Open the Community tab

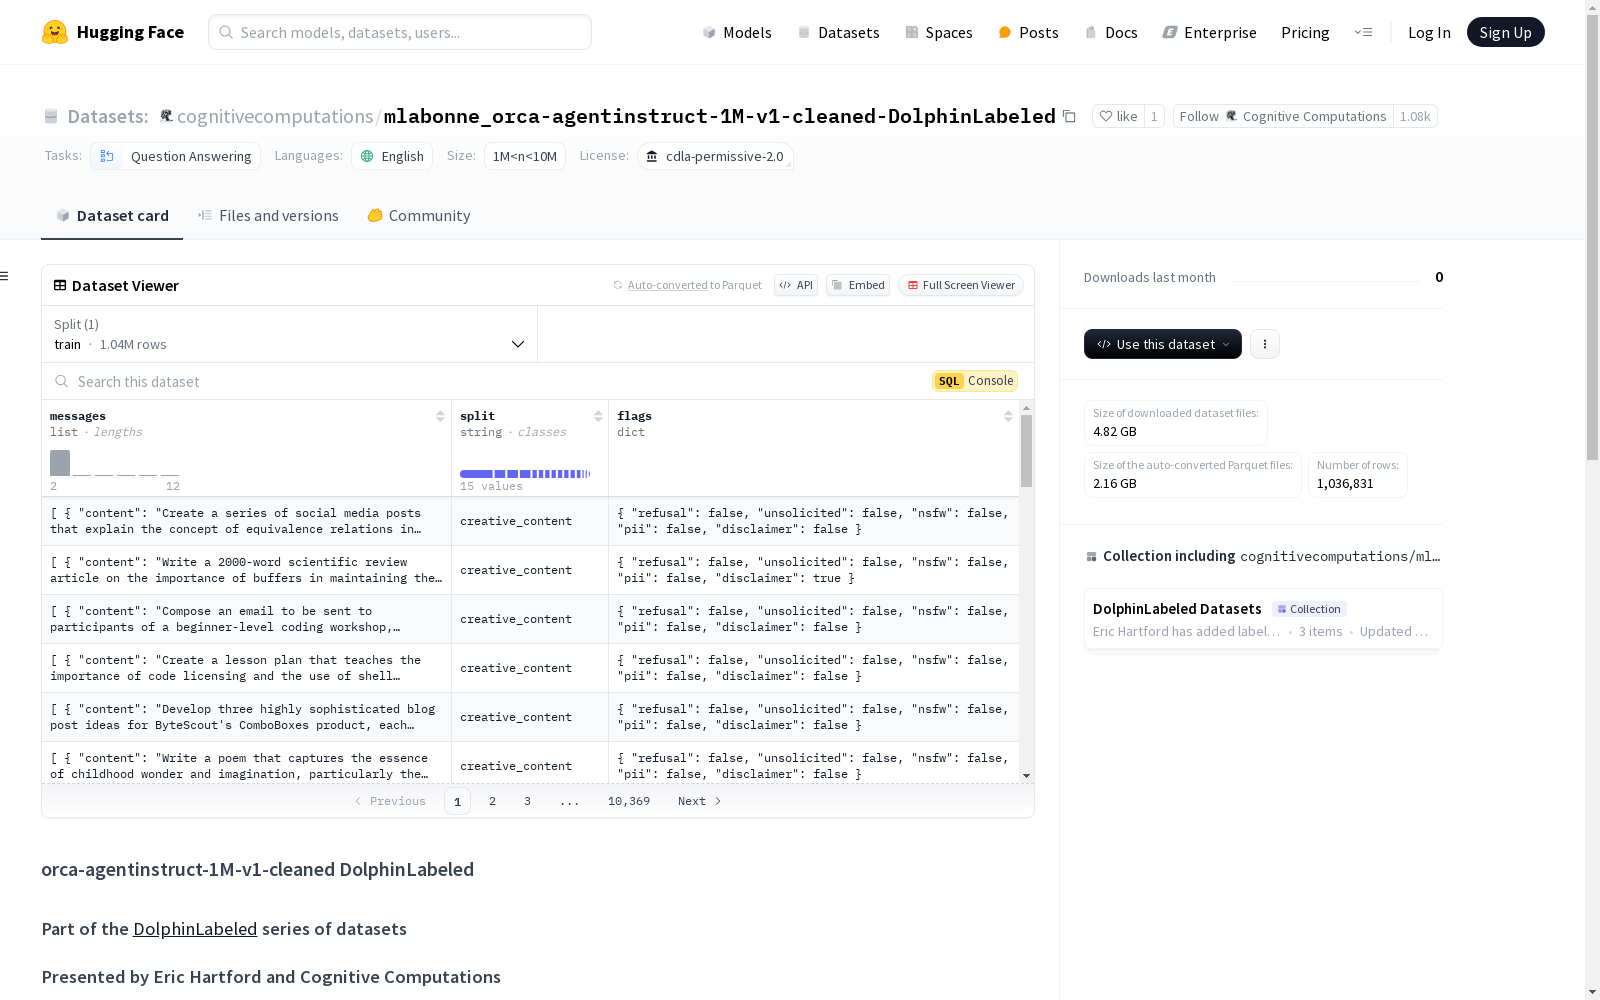coord(419,216)
